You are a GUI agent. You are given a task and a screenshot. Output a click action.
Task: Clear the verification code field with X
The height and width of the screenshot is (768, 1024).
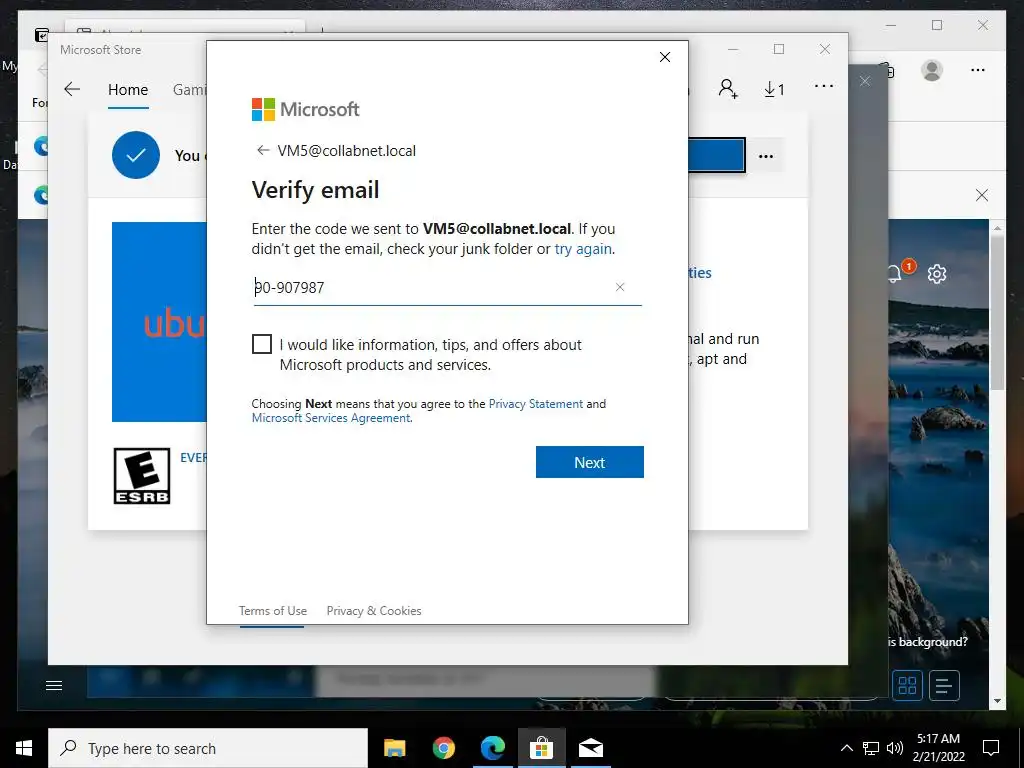(x=620, y=287)
